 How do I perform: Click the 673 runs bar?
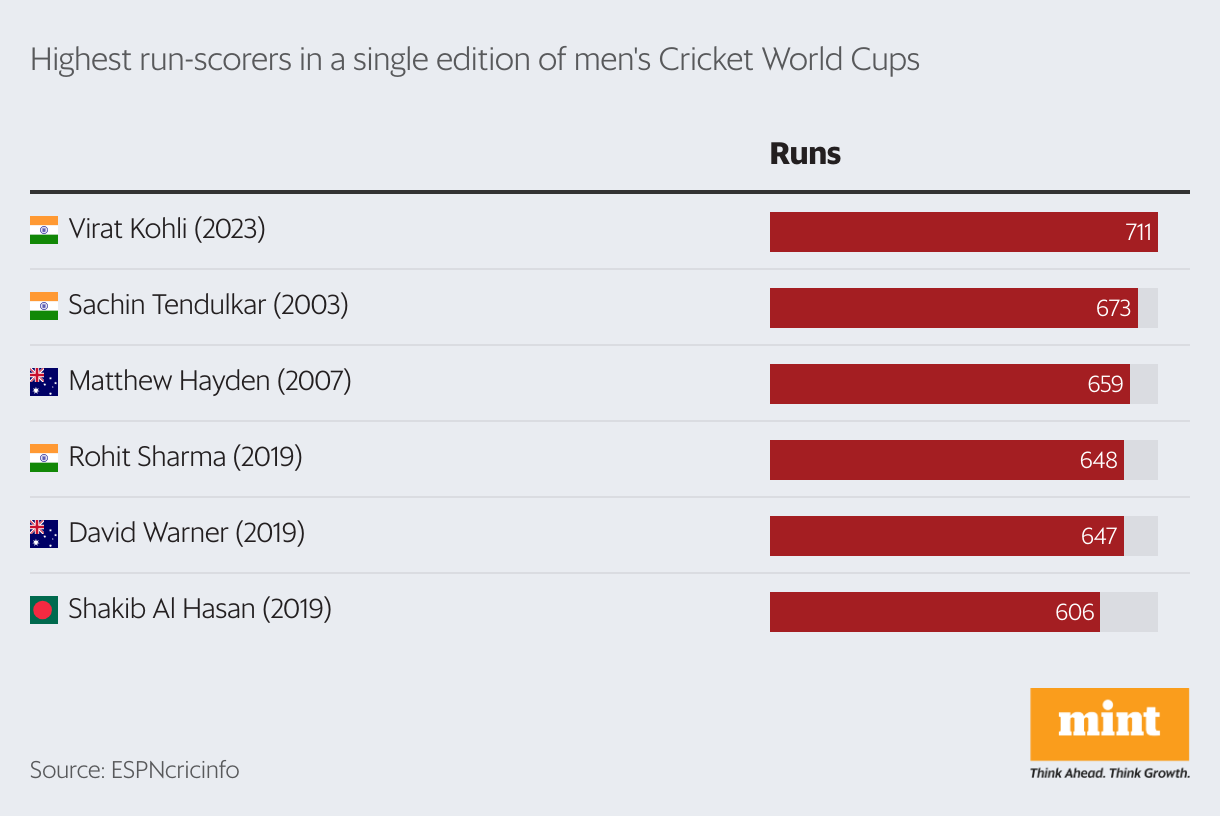(x=954, y=308)
